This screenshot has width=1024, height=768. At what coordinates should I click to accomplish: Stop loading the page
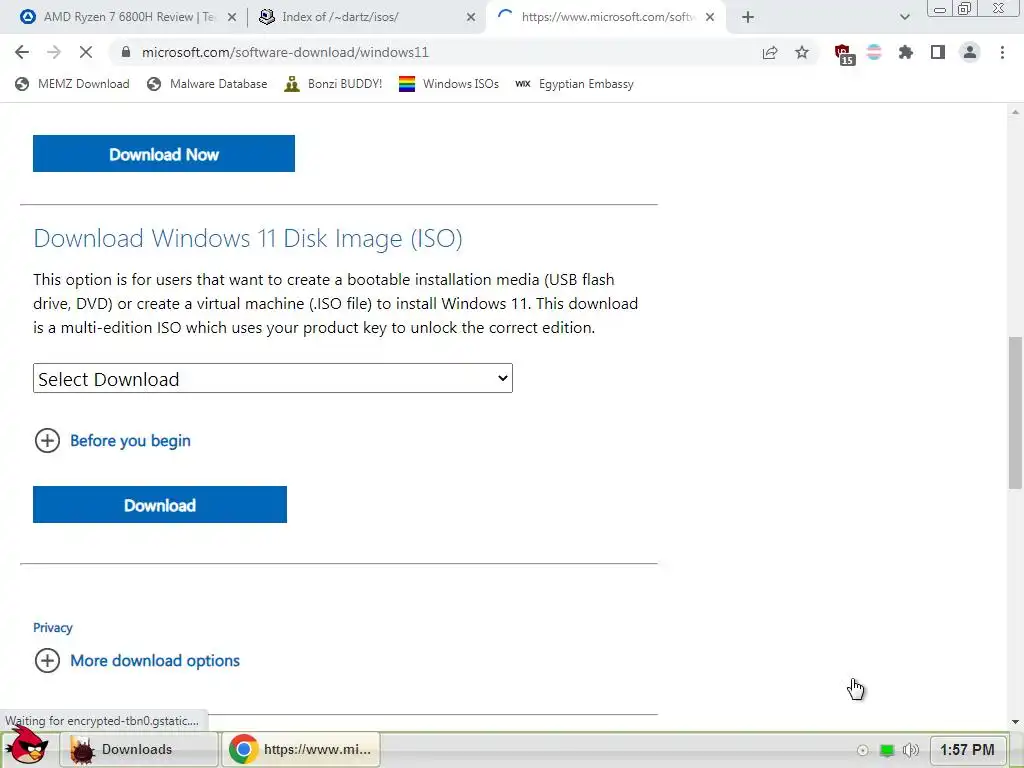coord(86,52)
